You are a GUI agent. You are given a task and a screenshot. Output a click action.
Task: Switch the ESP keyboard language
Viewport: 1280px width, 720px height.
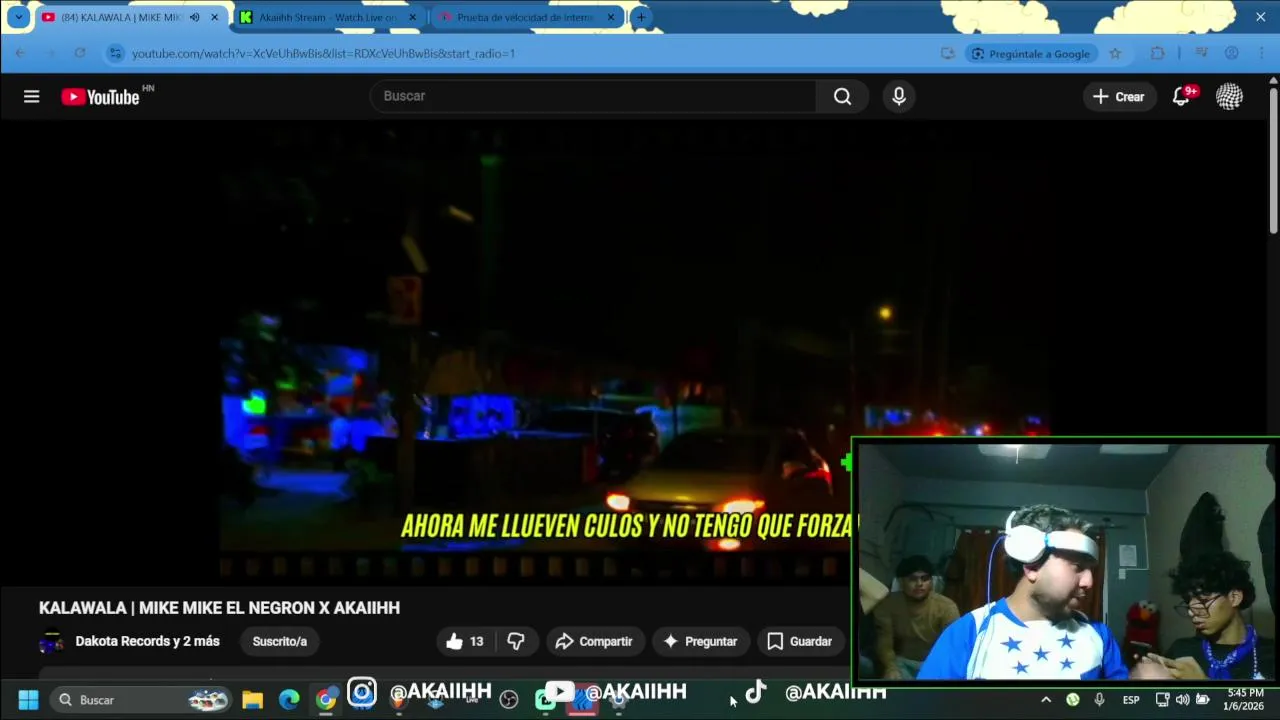[1131, 700]
